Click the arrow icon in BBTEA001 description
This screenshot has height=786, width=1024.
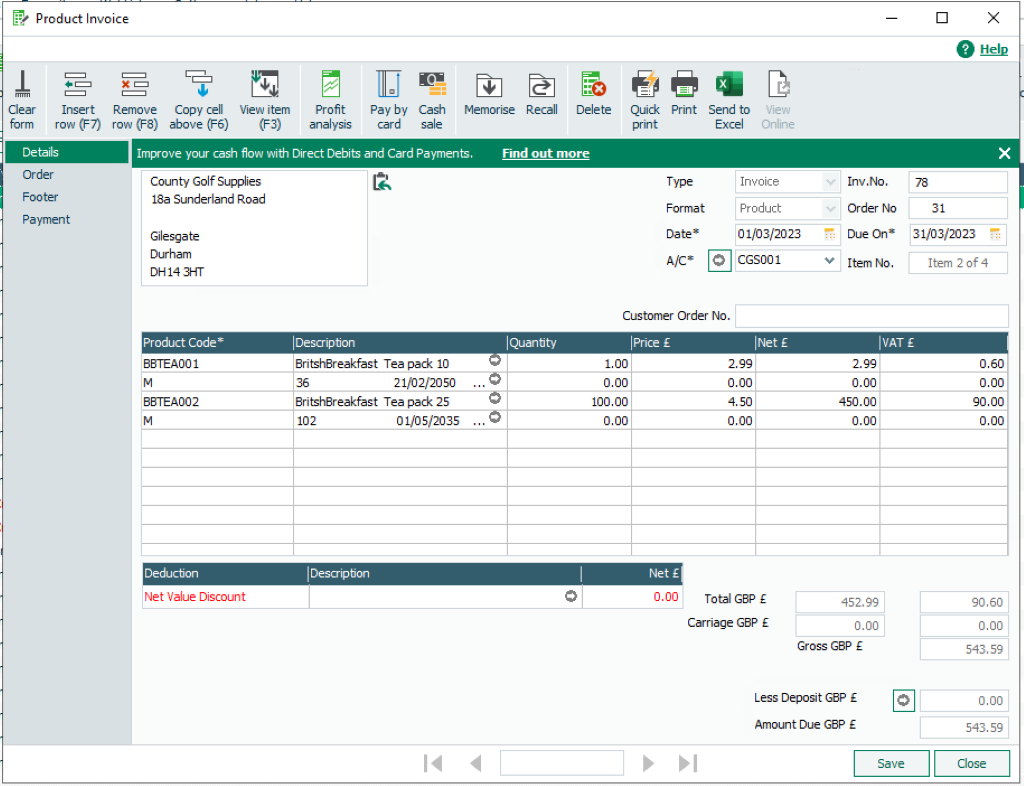(x=495, y=360)
